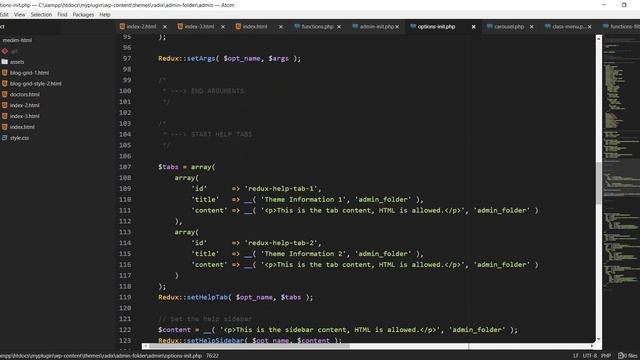Open doctors.html from the tree
Image resolution: width=640 pixels, height=360 pixels.
24,94
